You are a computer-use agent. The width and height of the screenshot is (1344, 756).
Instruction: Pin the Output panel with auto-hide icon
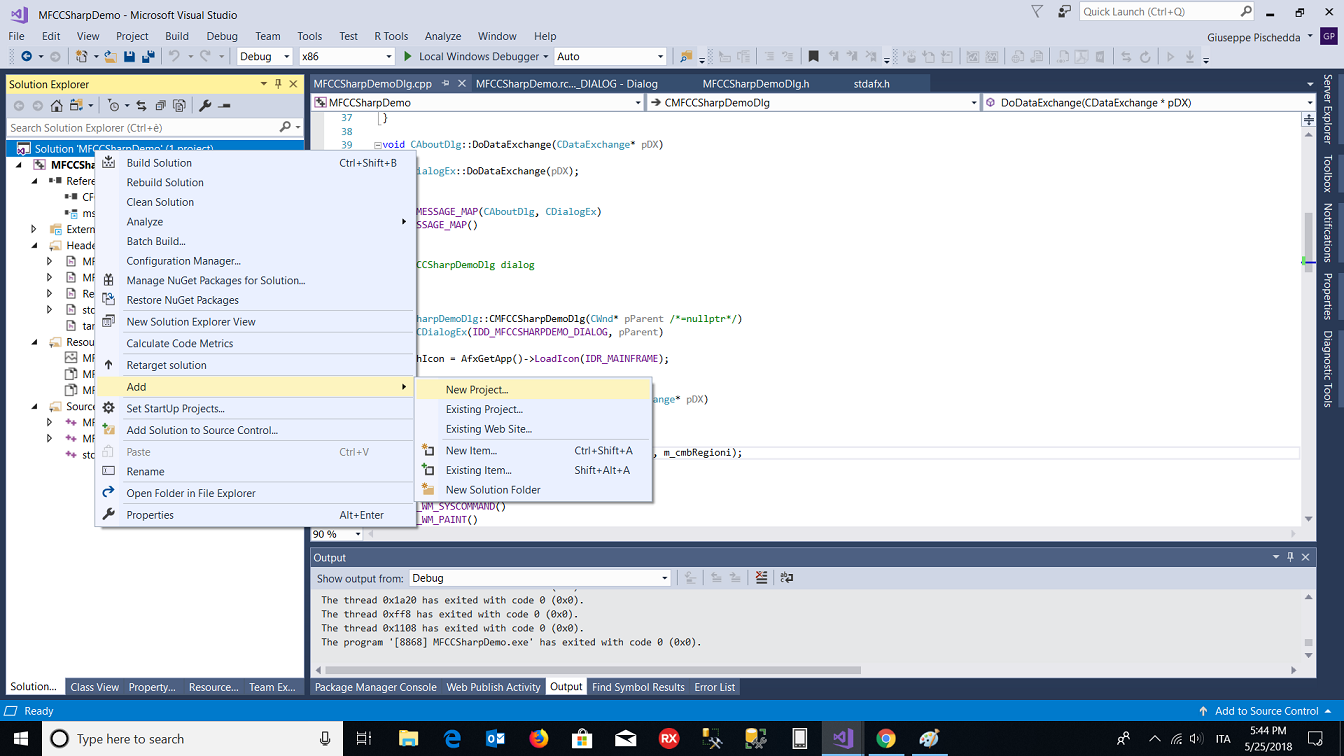click(x=1291, y=557)
